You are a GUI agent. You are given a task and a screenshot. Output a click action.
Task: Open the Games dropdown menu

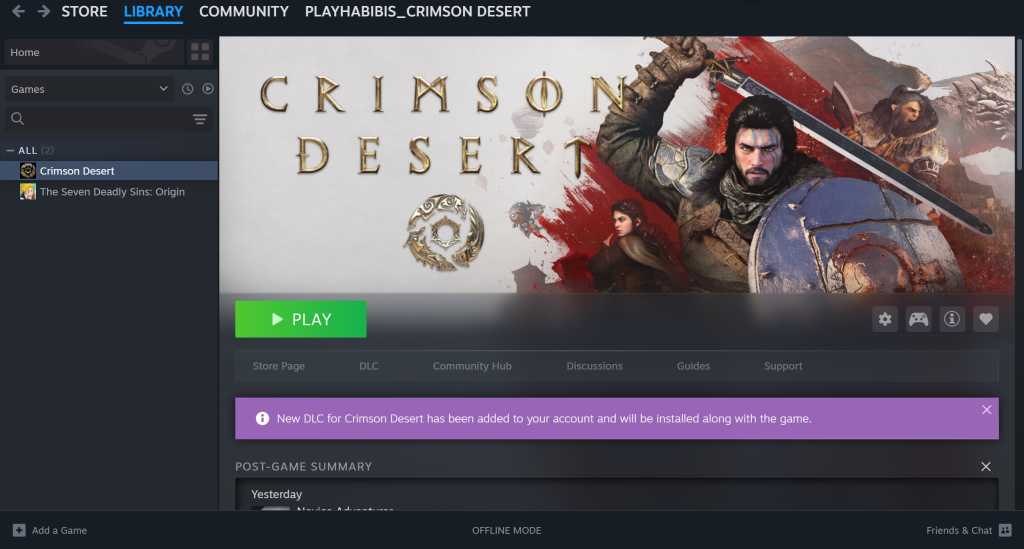coord(89,89)
